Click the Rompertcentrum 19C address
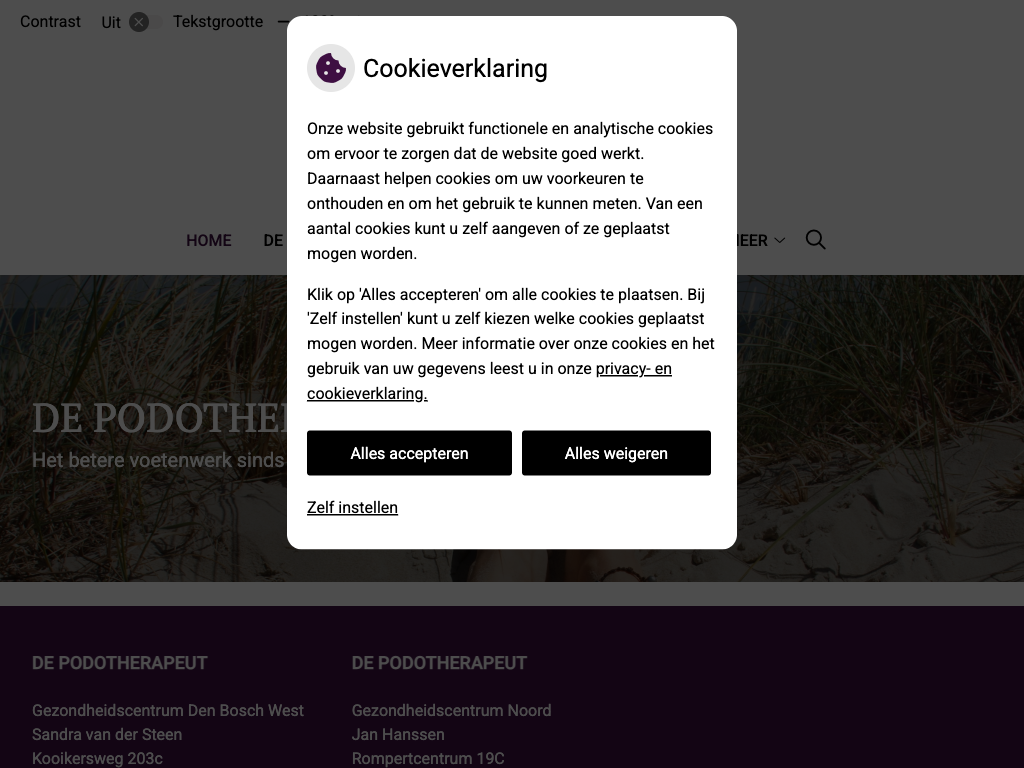1024x768 pixels. pyautogui.click(x=428, y=758)
